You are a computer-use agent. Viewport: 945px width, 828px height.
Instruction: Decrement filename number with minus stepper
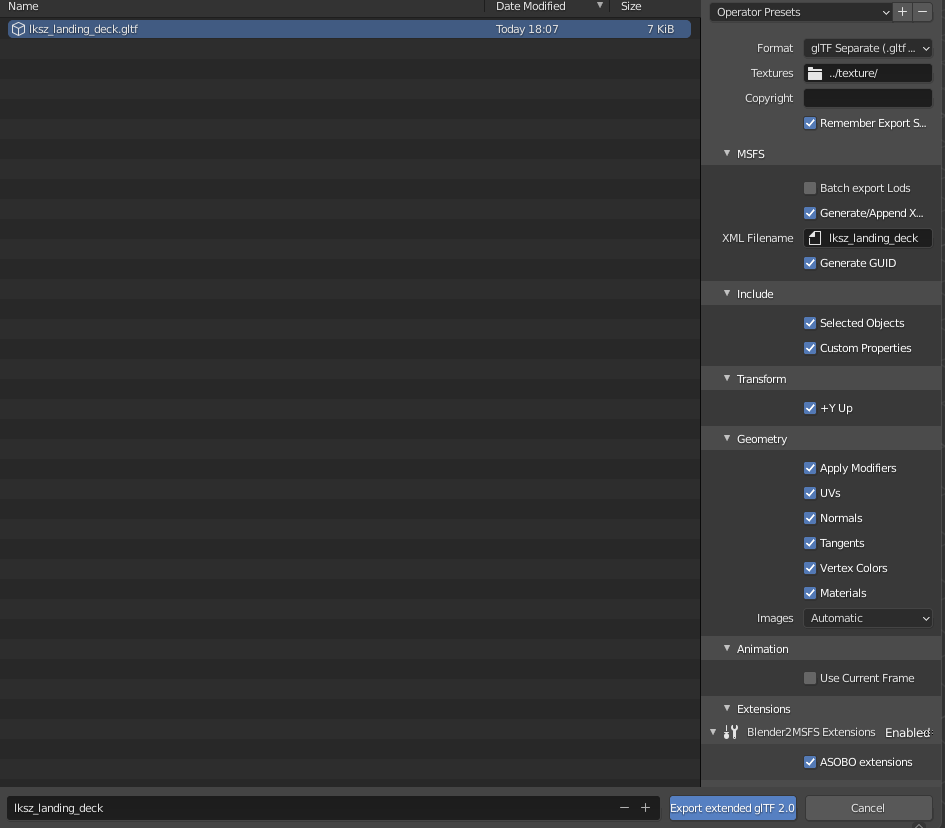pos(624,807)
